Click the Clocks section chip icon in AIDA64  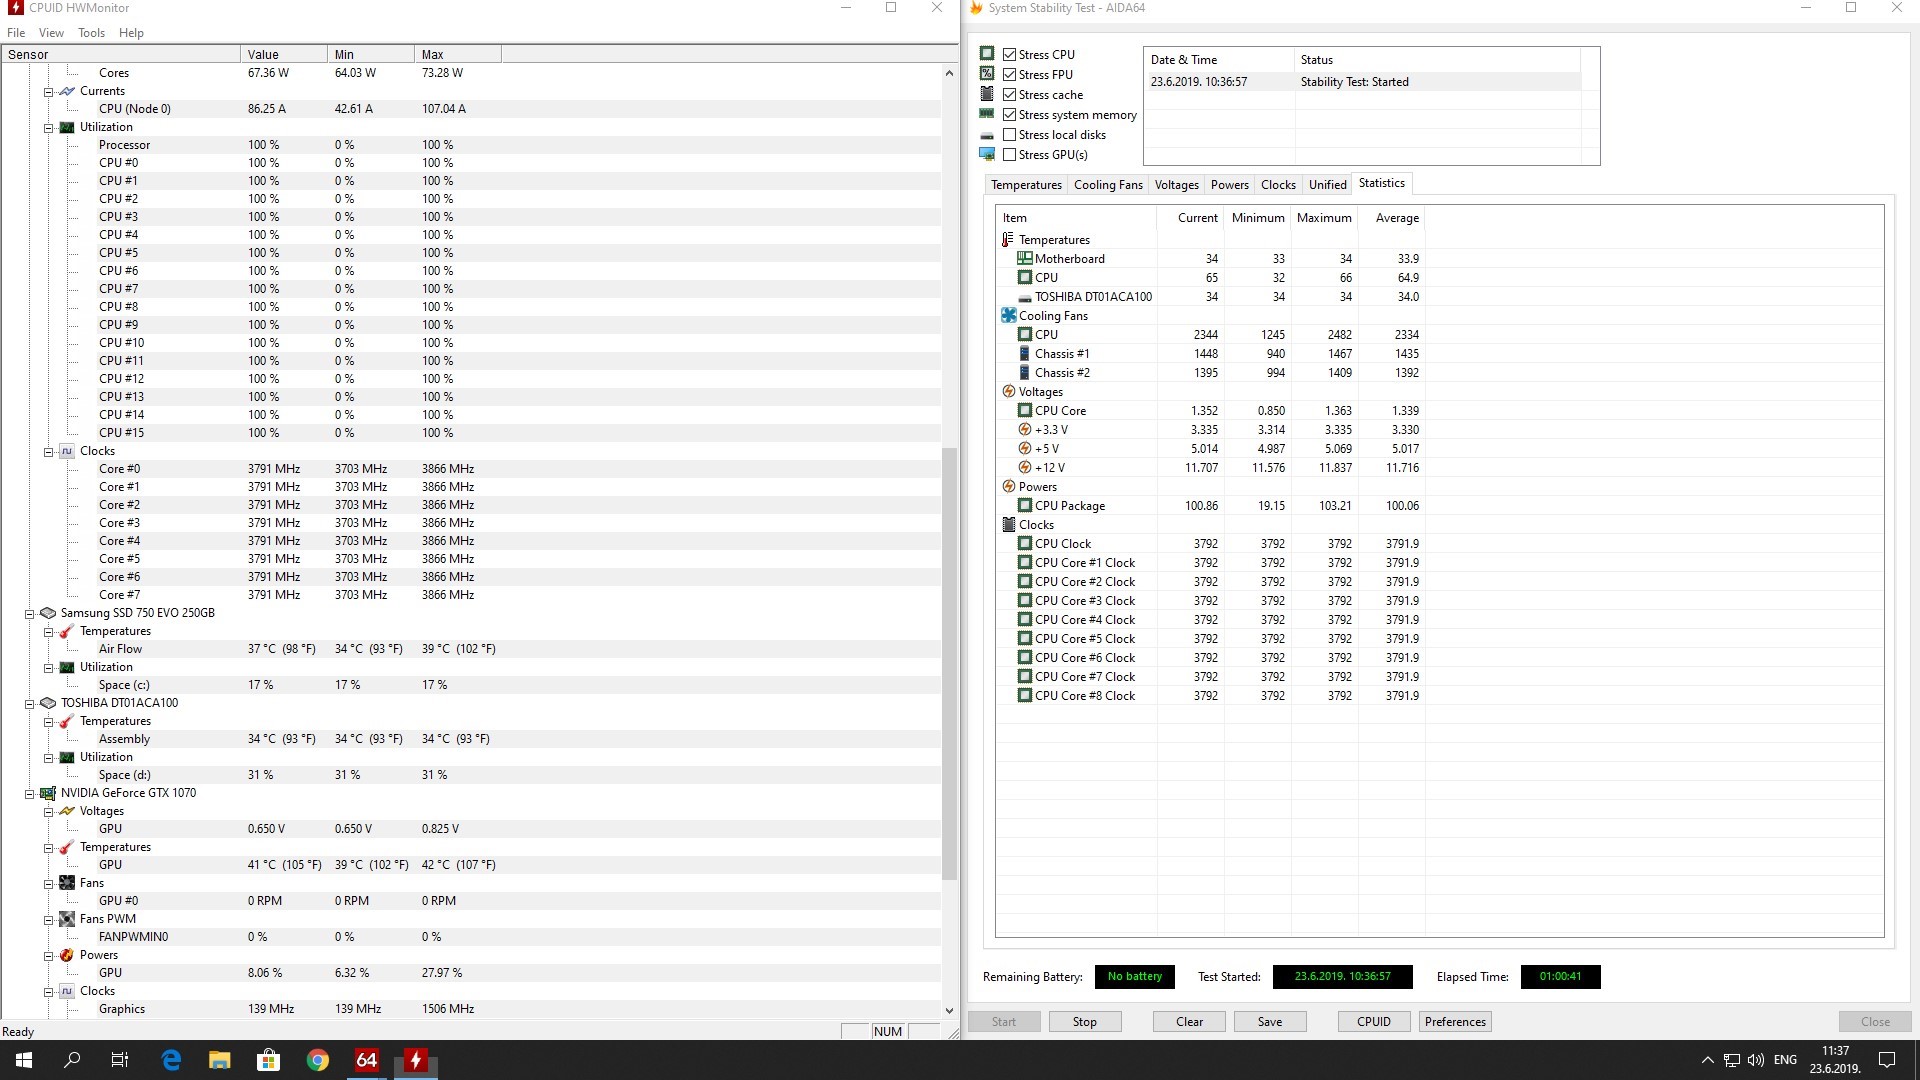pos(1008,525)
